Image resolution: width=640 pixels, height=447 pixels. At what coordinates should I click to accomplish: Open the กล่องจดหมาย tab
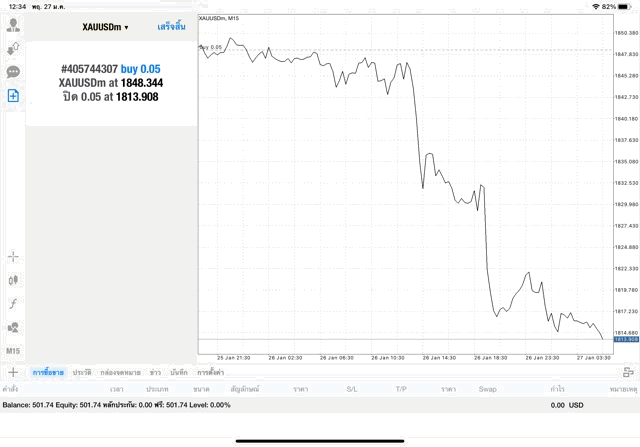click(121, 372)
